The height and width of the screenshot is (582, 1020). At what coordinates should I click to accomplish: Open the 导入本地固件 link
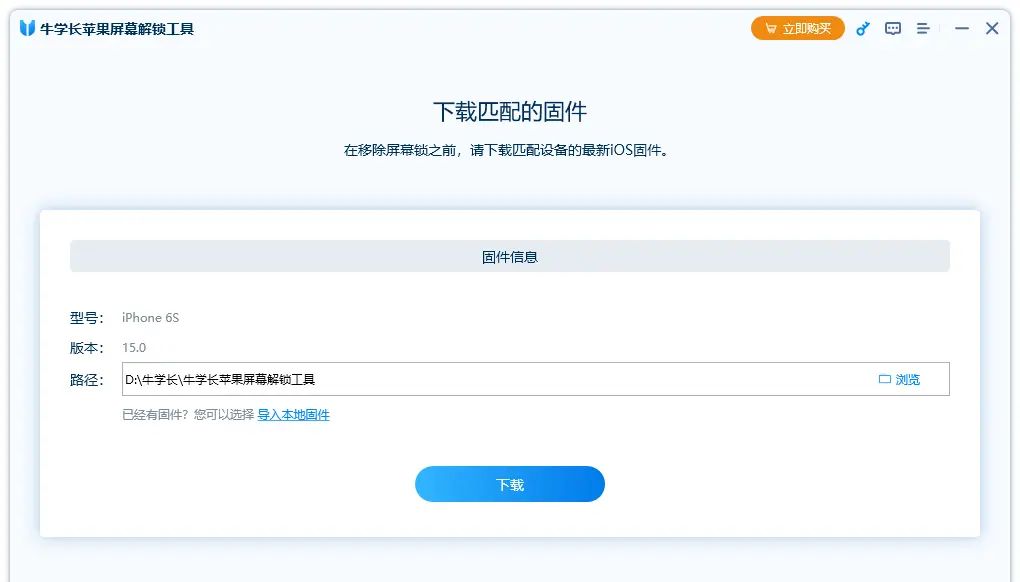click(x=293, y=415)
